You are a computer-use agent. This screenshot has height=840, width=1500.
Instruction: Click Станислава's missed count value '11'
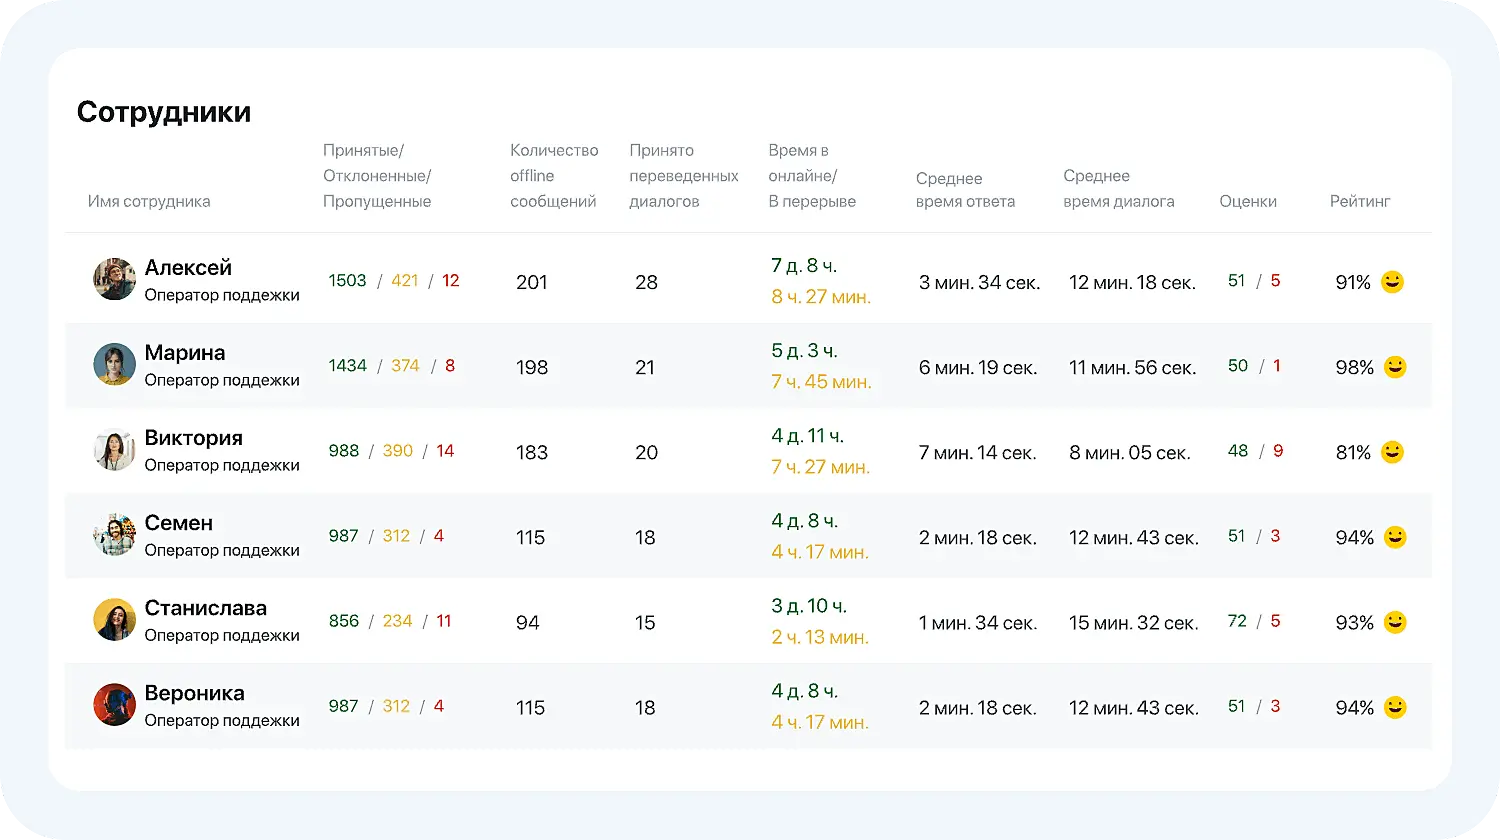coord(443,621)
